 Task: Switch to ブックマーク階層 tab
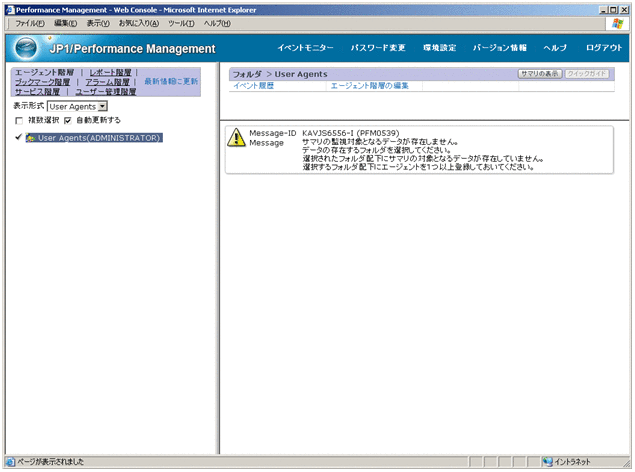pos(42,82)
